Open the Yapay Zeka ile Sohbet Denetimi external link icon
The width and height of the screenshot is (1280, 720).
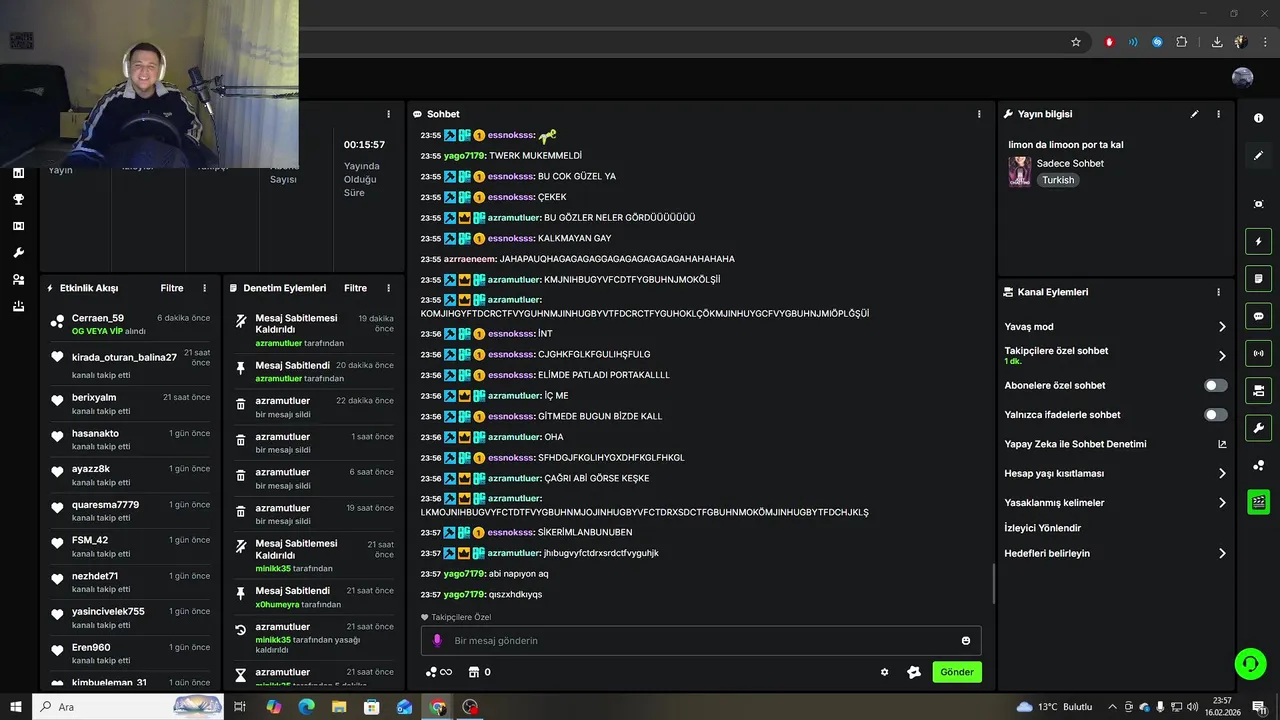(1222, 444)
